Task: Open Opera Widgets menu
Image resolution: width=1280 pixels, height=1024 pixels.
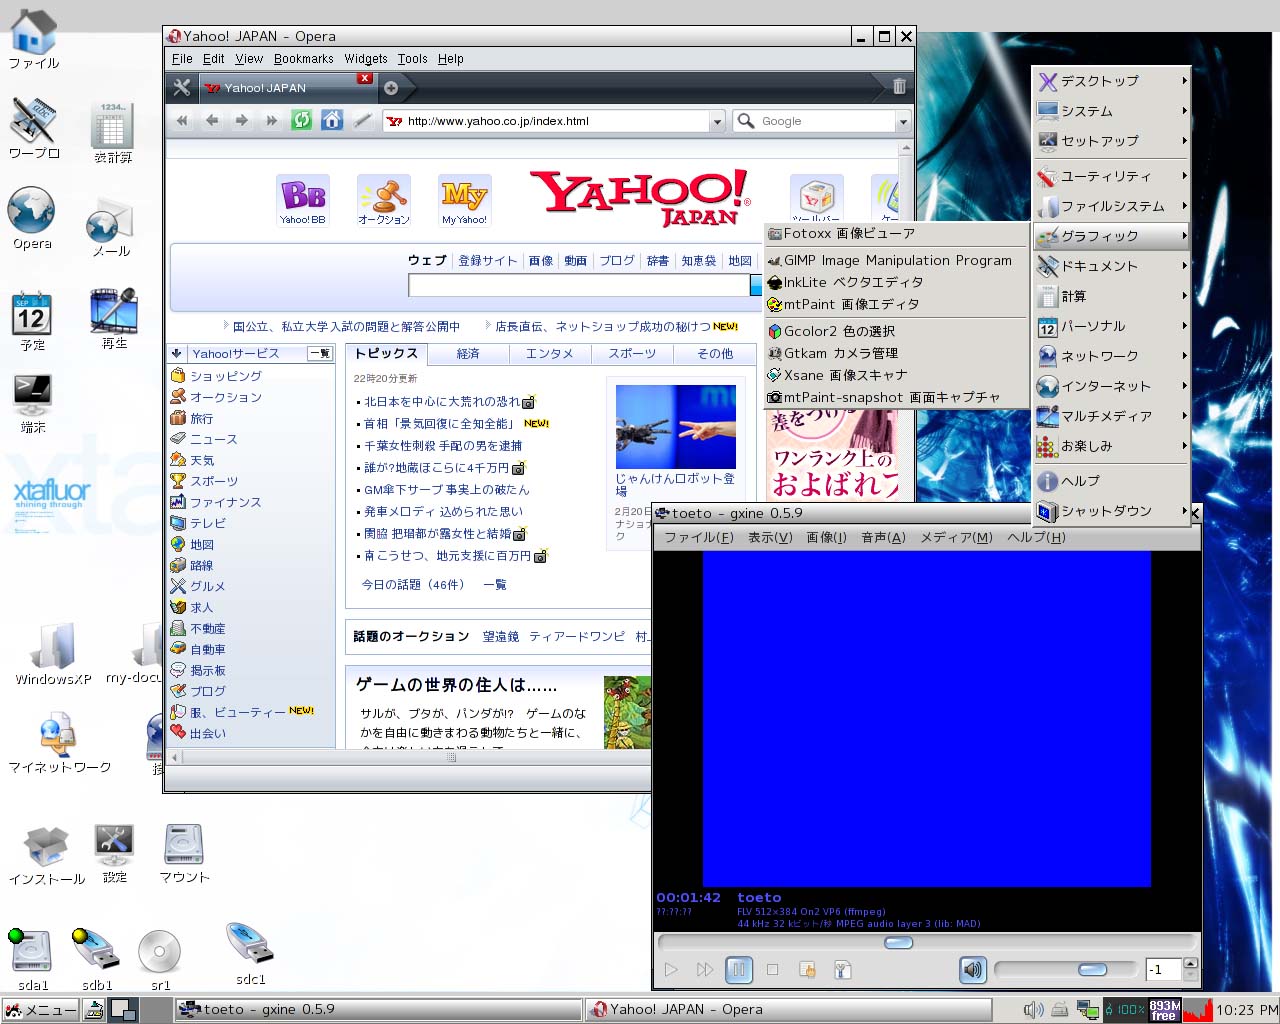Action: [x=366, y=59]
